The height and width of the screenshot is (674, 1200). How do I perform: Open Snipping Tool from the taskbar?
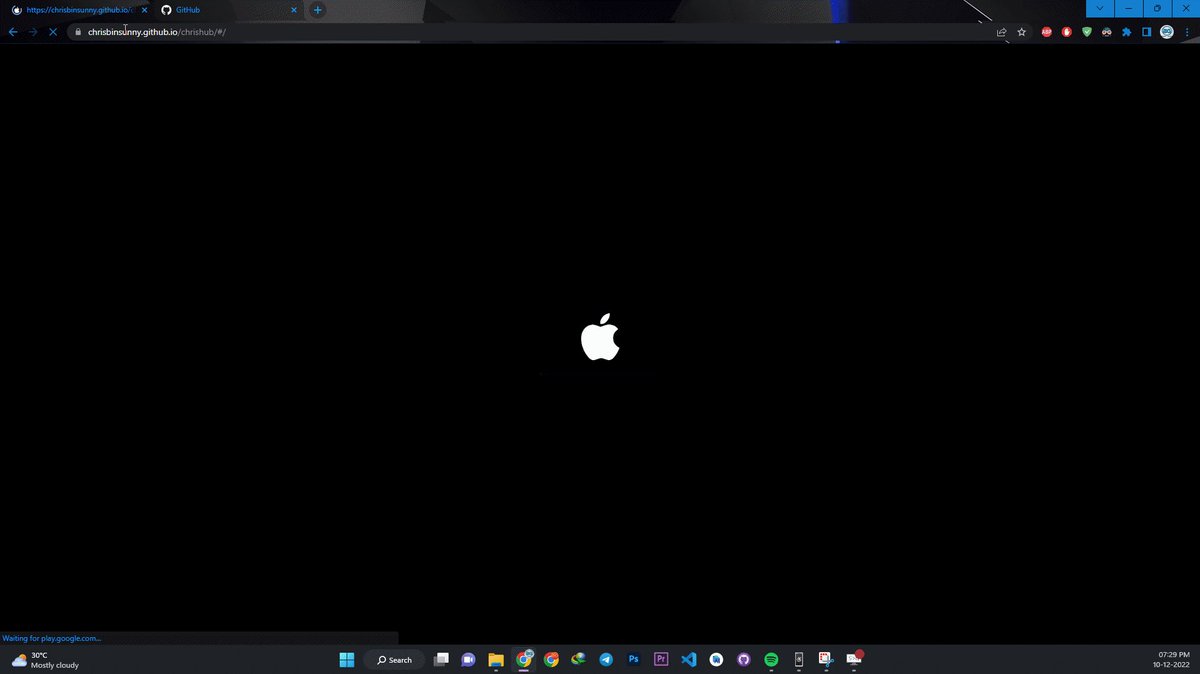pyautogui.click(x=826, y=660)
